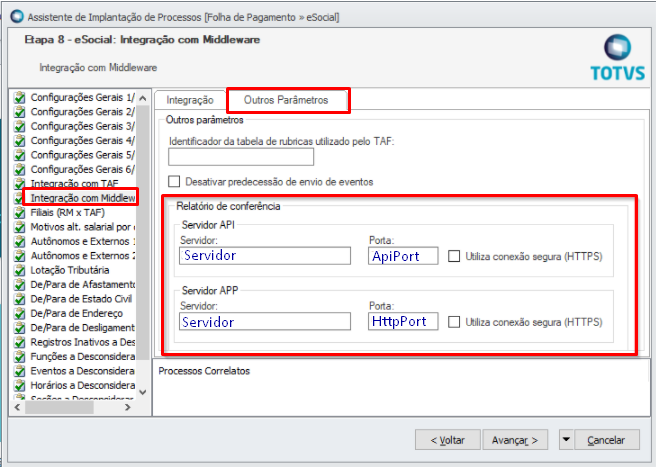This screenshot has height=467, width=656.
Task: Click the Relatório de conferência group label
Action: coord(228,206)
